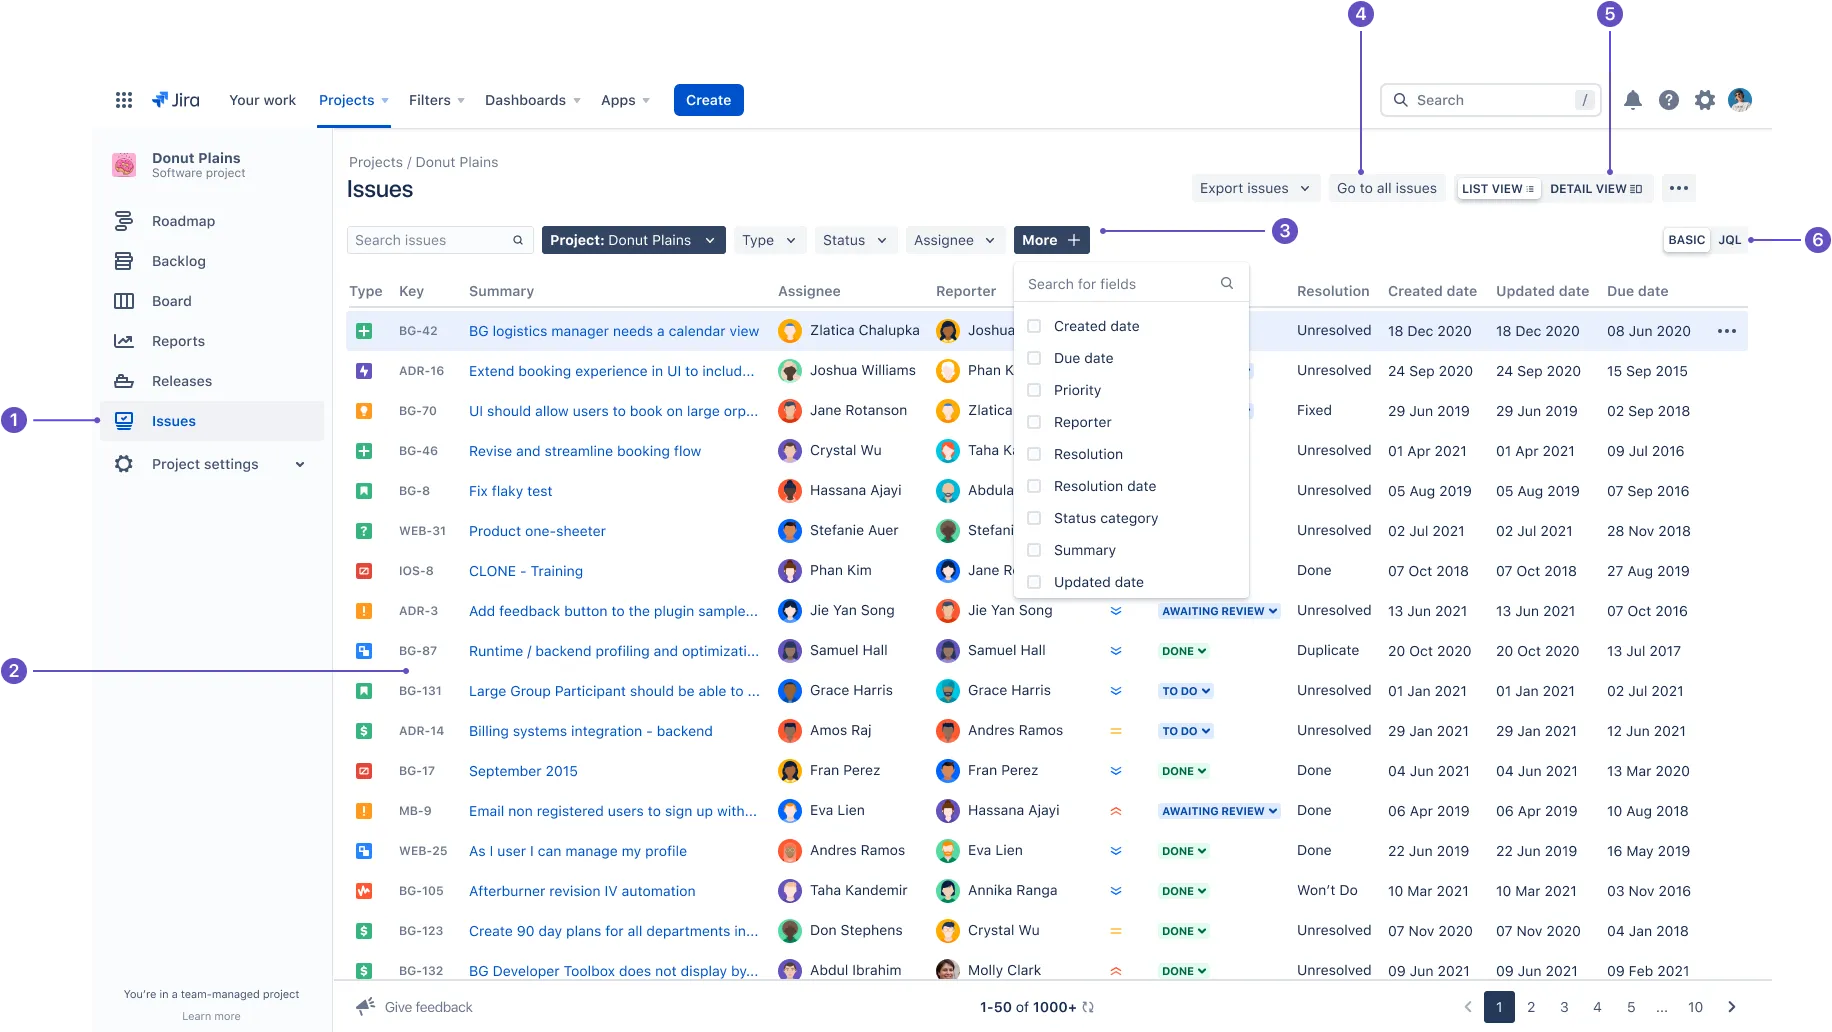This screenshot has width=1832, height=1032.
Task: Click the refresh icon beside 1-50 of 1000+
Action: coord(1088,1007)
